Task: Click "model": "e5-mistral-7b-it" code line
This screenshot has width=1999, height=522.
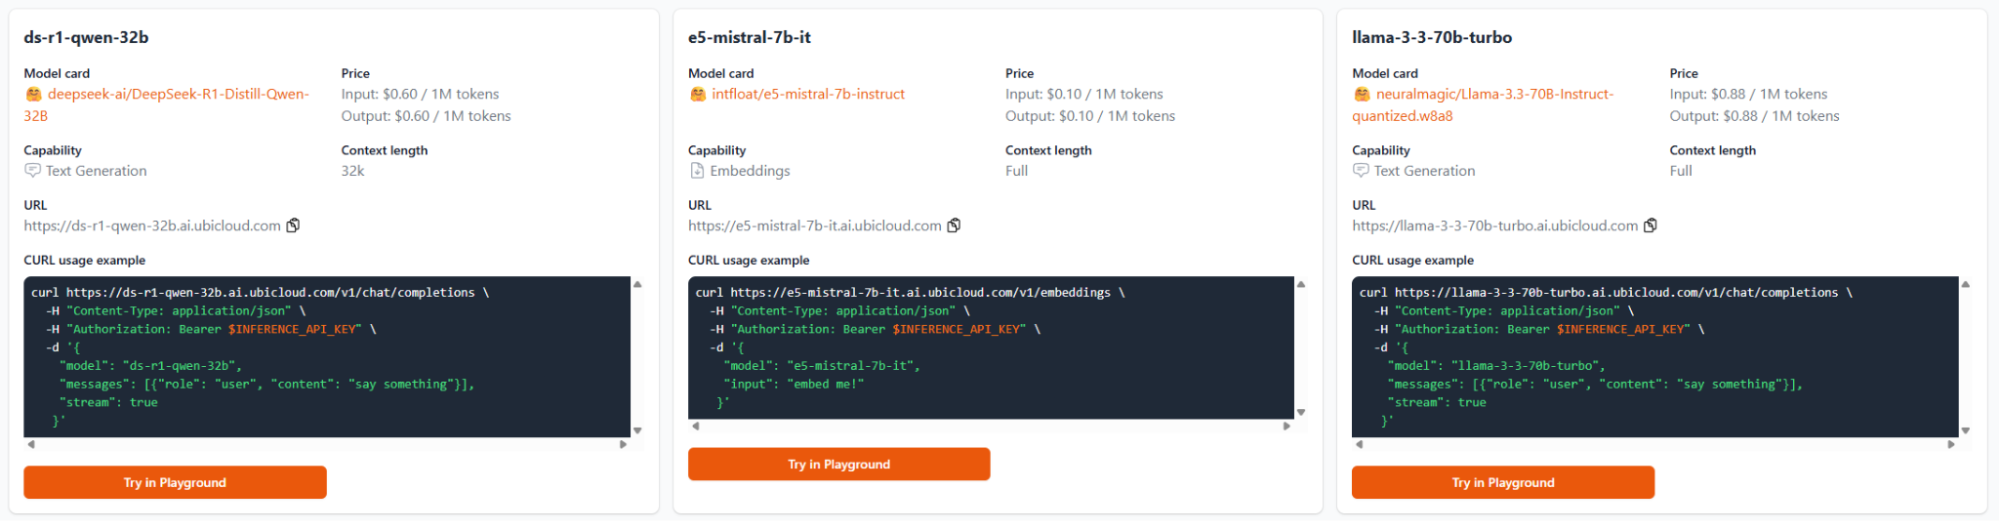Action: click(822, 366)
